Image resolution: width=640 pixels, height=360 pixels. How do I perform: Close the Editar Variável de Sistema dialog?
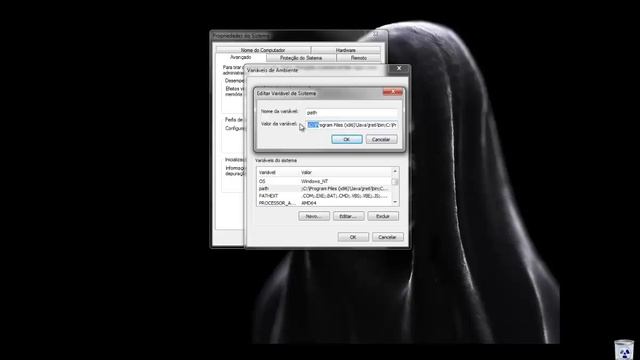[x=393, y=93]
